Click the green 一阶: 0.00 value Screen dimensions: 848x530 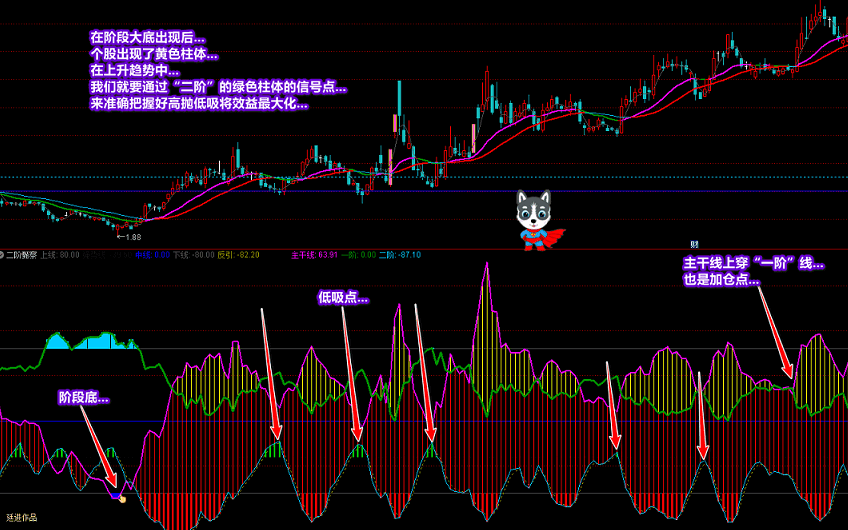pyautogui.click(x=359, y=255)
